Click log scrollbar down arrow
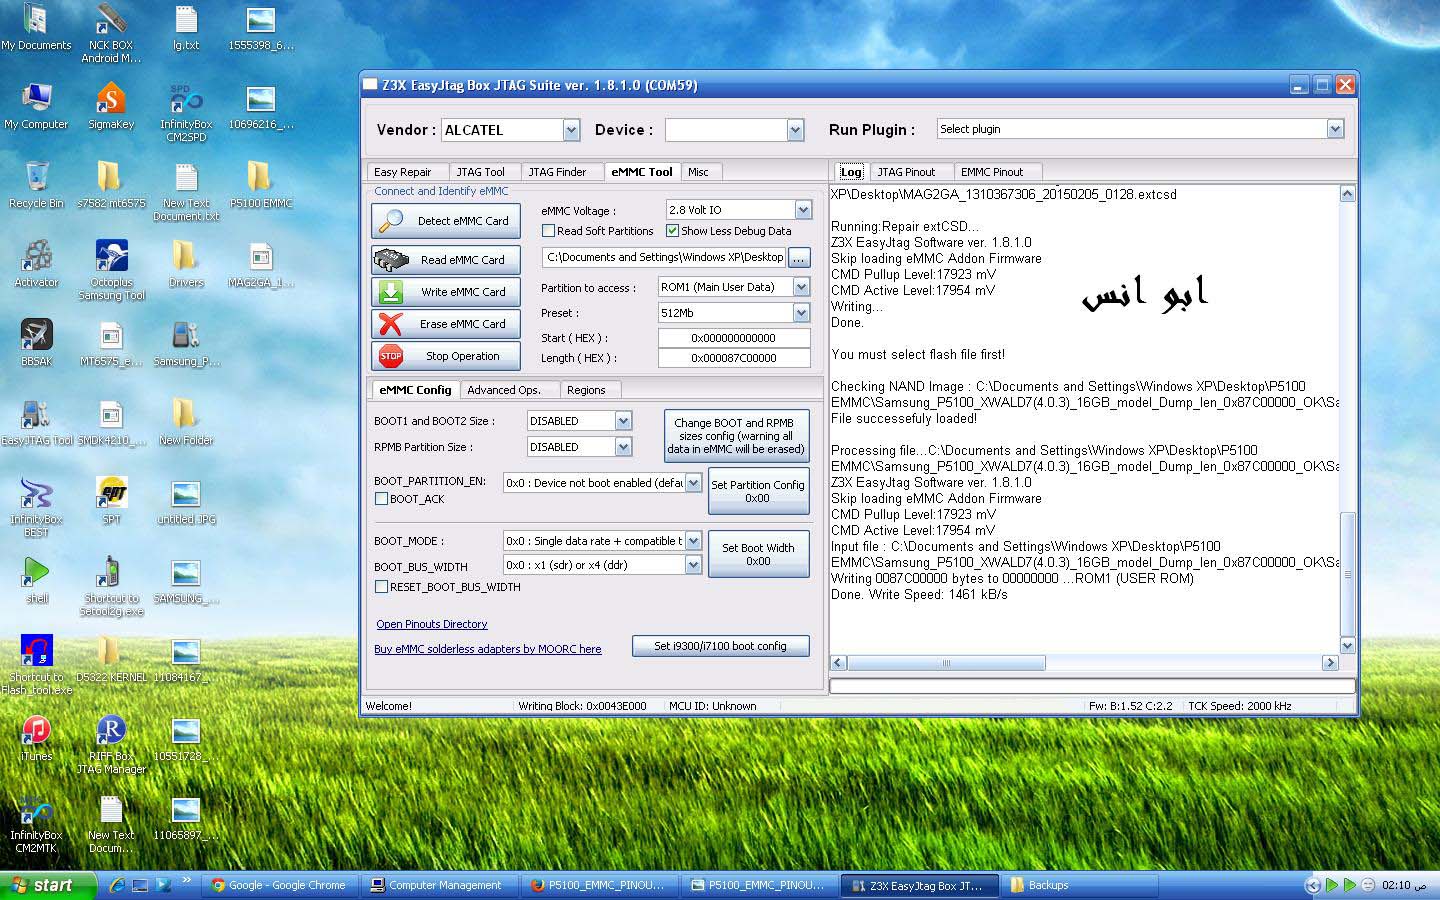This screenshot has width=1440, height=900. click(1348, 647)
